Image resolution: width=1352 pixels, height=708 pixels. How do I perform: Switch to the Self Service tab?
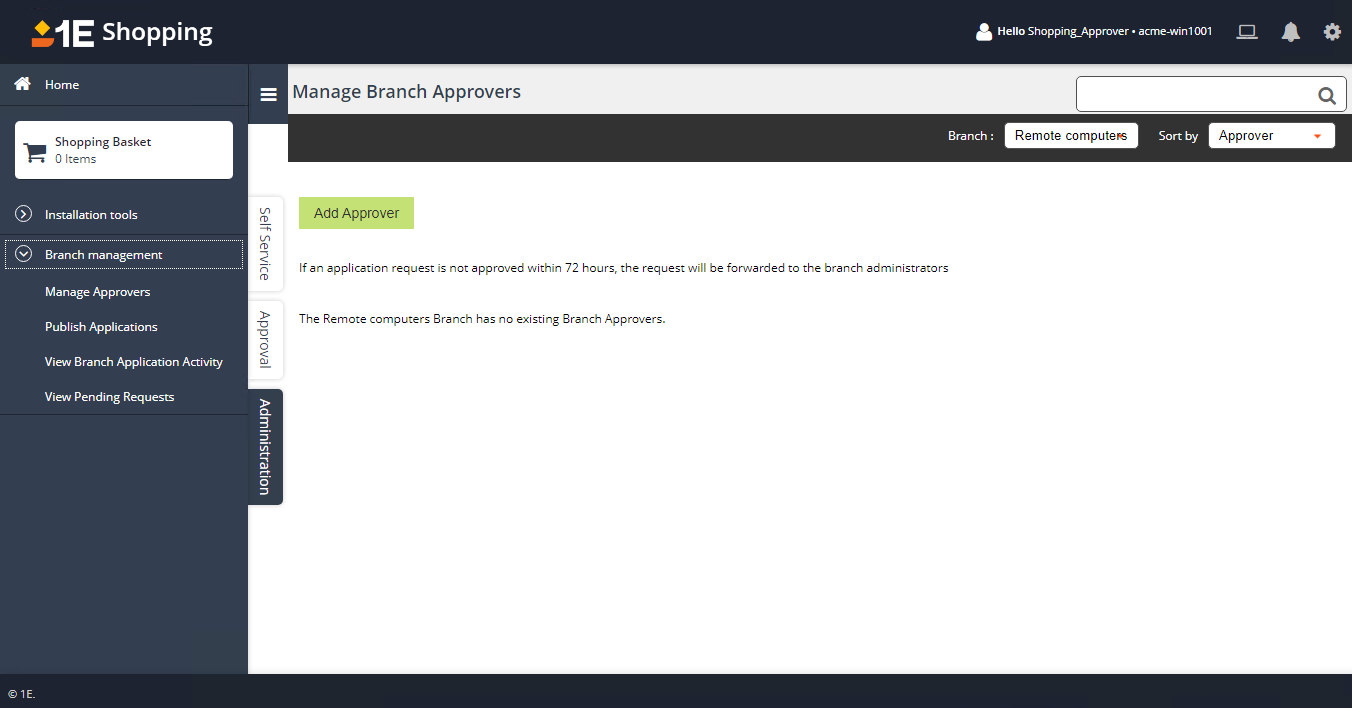click(265, 243)
